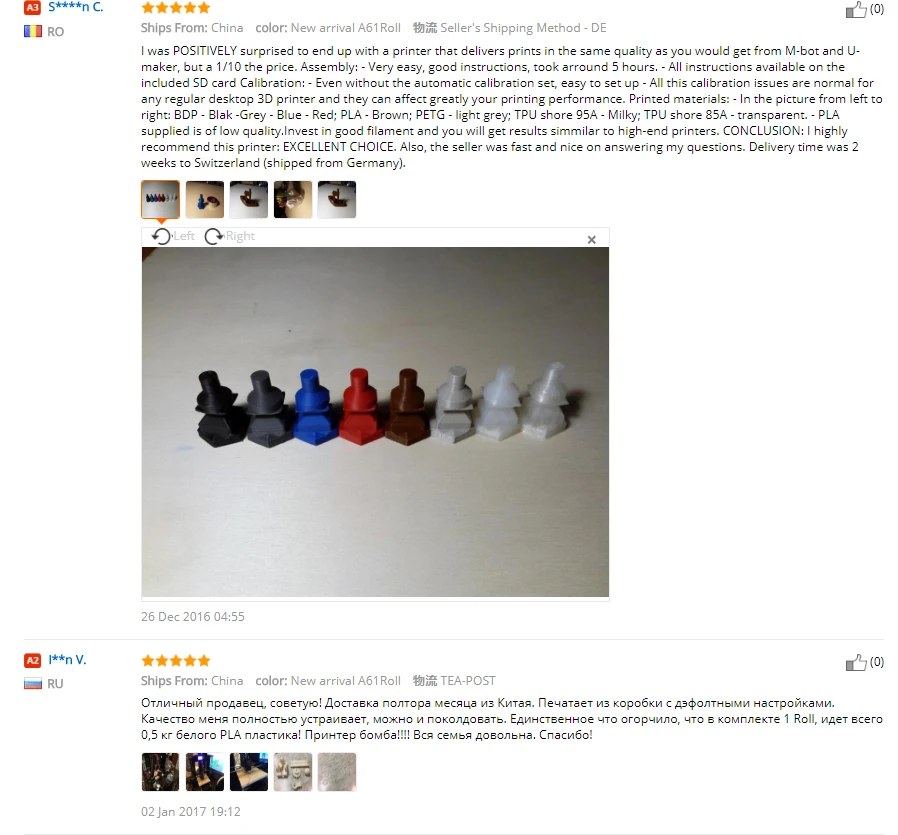Open second thumbnail with blue figure

204,199
